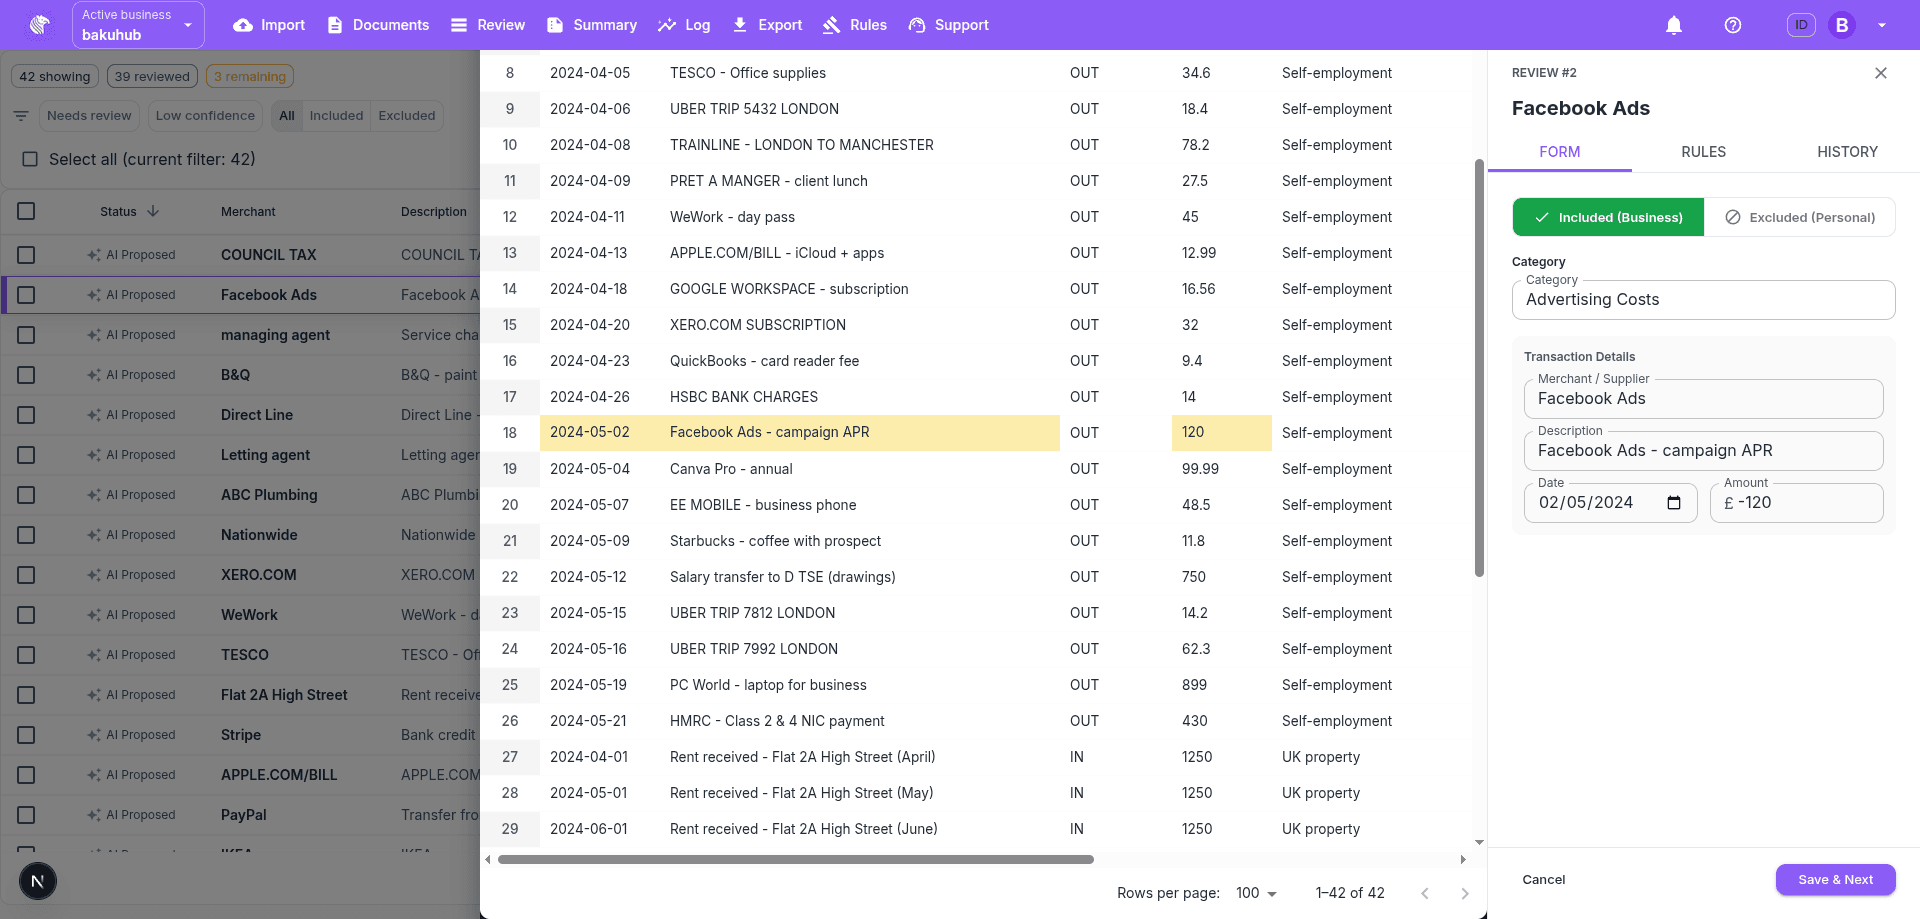The width and height of the screenshot is (1920, 919).
Task: Mark transaction as Excluded (Personal)
Action: (1799, 217)
